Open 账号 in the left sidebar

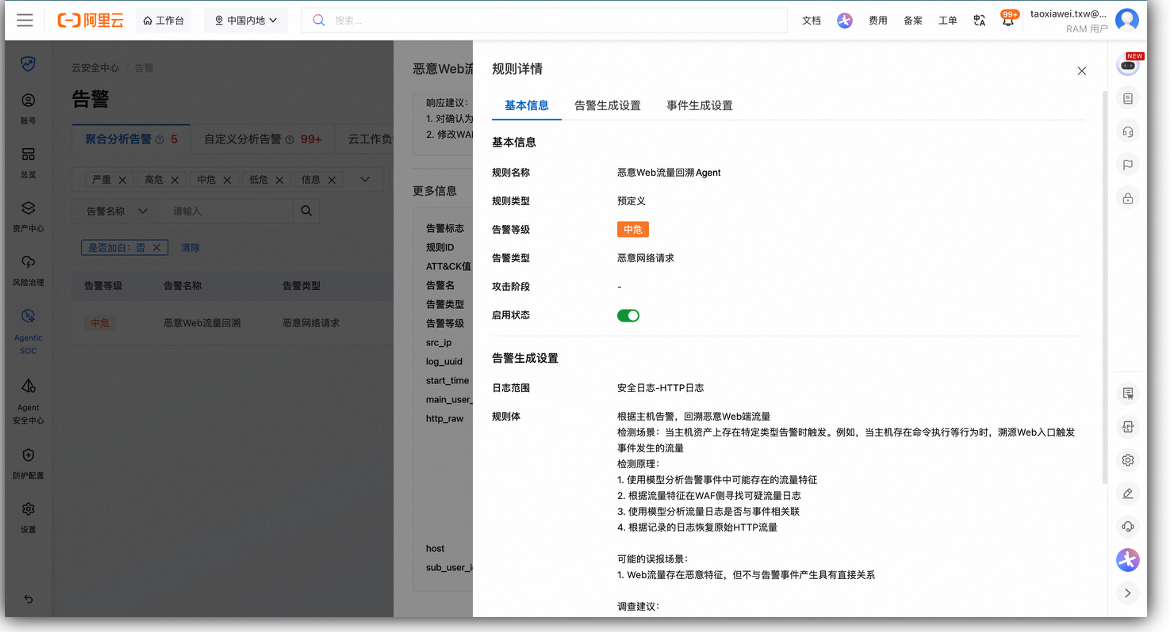coord(28,108)
